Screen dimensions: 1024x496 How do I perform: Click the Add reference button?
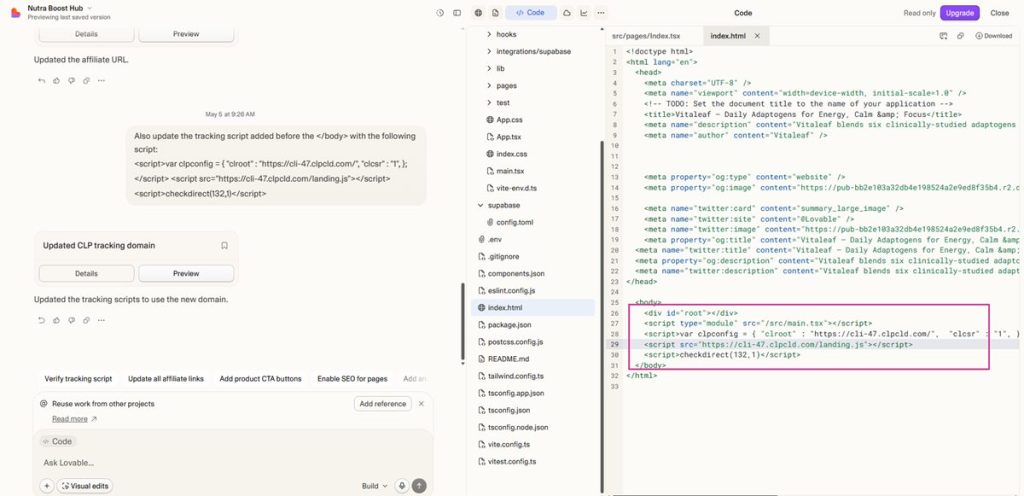pyautogui.click(x=383, y=404)
